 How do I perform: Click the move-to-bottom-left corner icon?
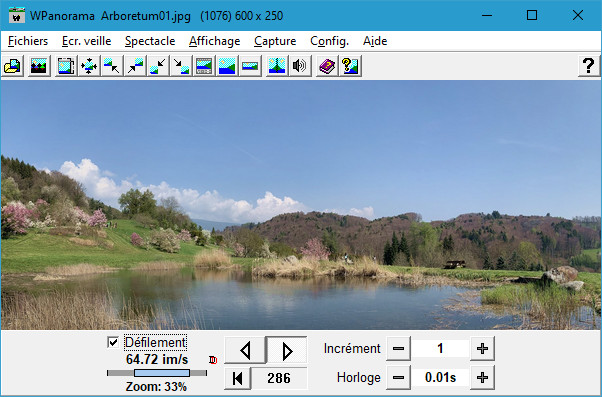[158, 66]
